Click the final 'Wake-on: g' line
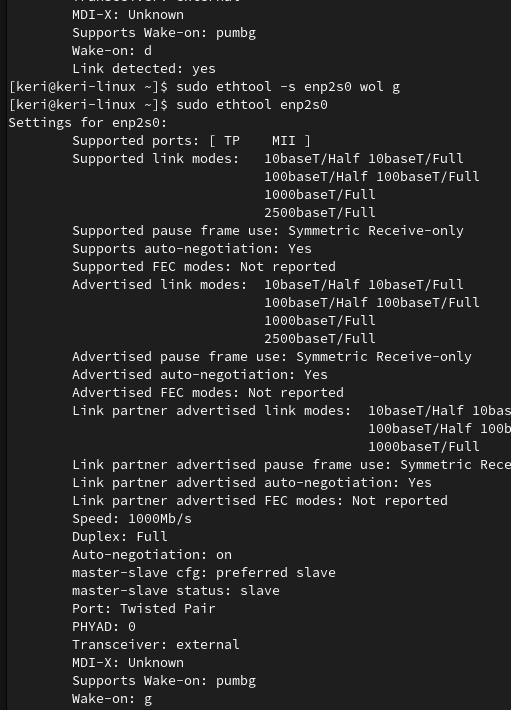 click(112, 699)
